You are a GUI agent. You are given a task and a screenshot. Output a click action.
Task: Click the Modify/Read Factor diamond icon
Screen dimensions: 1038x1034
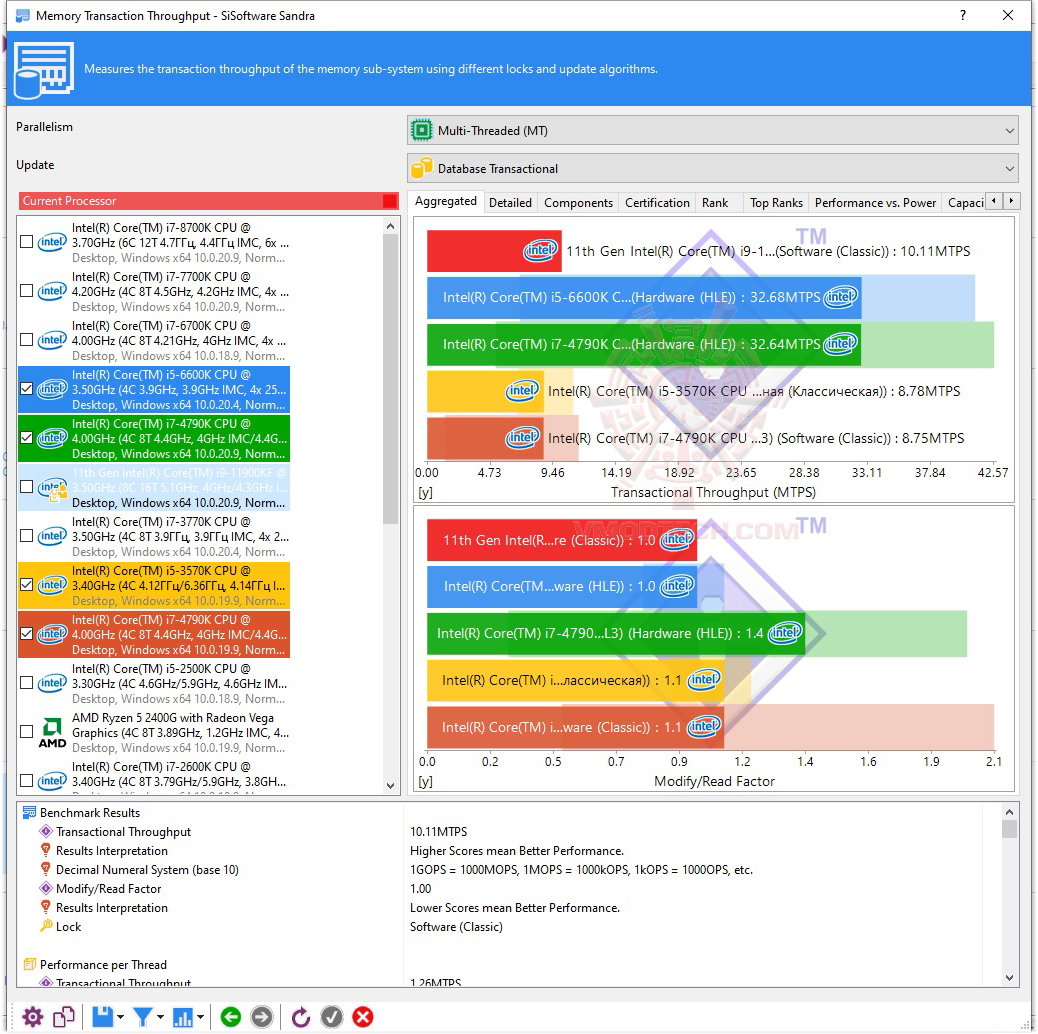click(x=46, y=888)
